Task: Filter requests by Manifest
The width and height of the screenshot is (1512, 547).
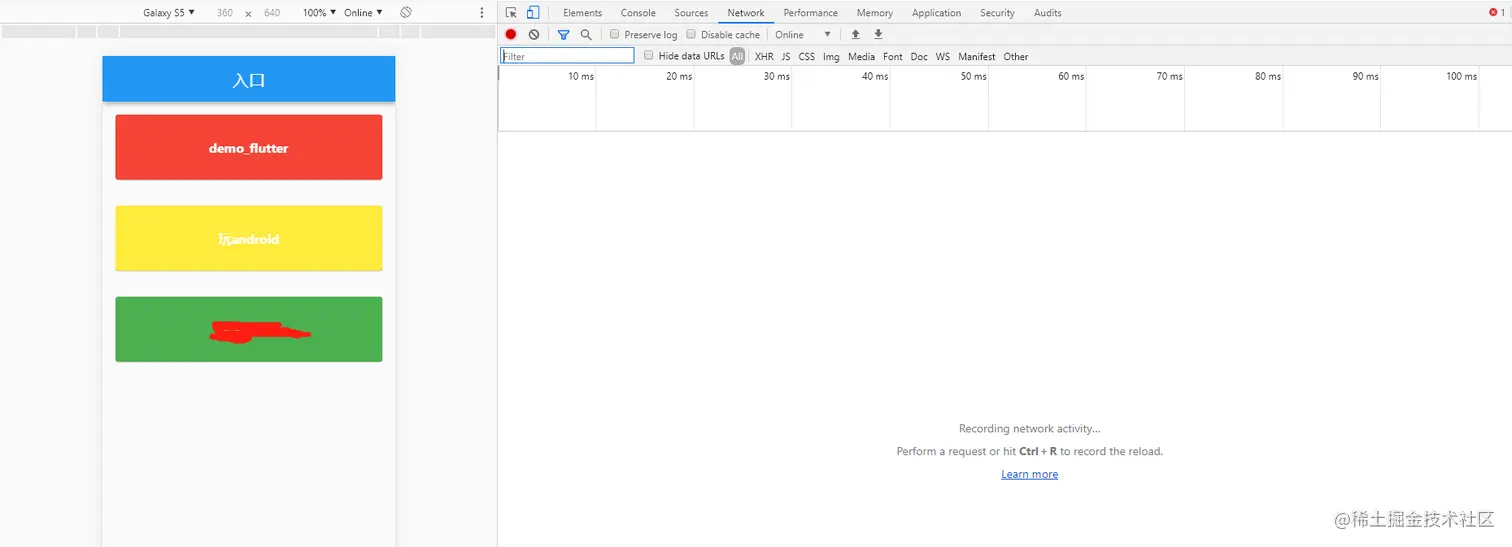Action: click(977, 56)
